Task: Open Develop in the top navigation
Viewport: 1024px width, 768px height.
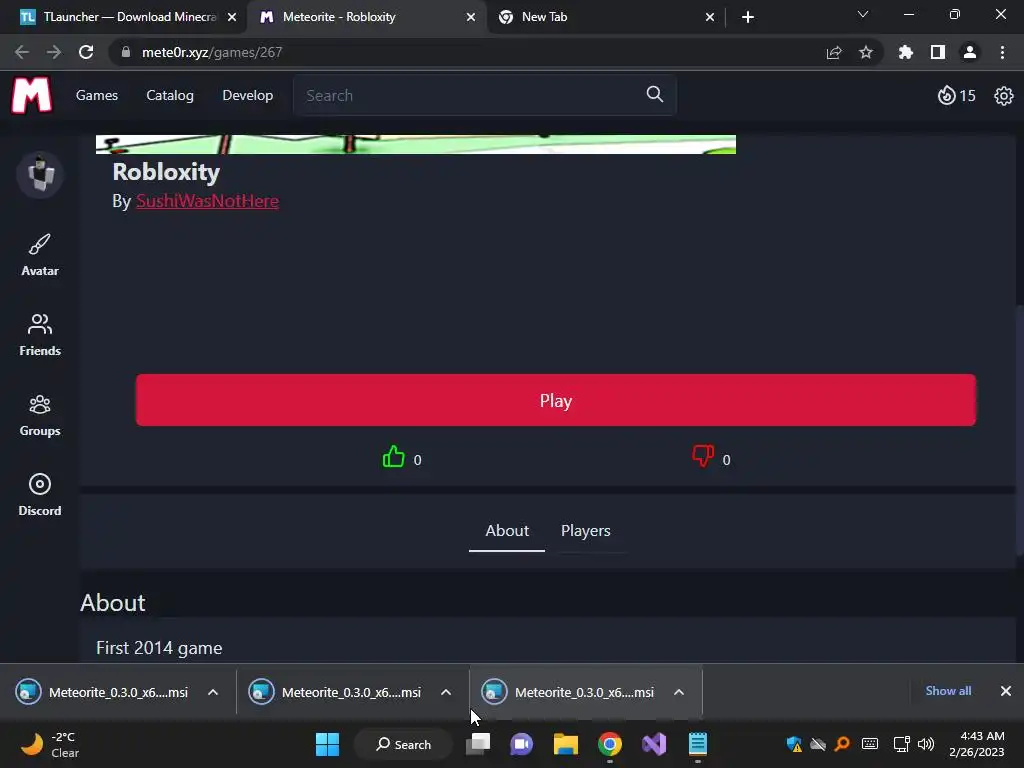Action: coord(248,95)
